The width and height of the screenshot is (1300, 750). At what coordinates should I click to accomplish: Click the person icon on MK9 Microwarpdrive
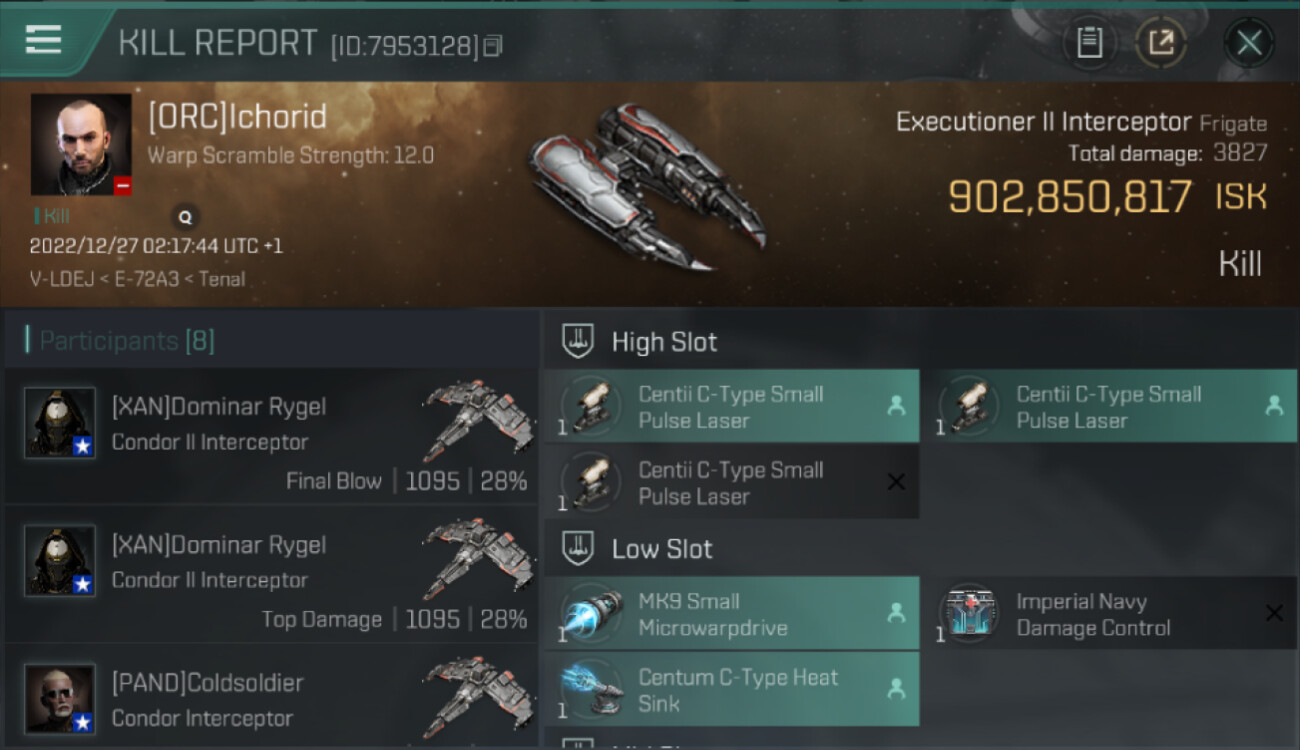coord(896,613)
